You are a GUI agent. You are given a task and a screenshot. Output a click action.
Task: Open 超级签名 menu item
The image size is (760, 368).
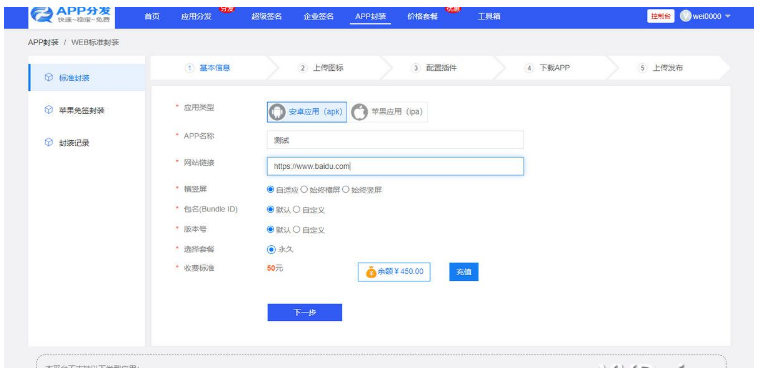coord(267,16)
